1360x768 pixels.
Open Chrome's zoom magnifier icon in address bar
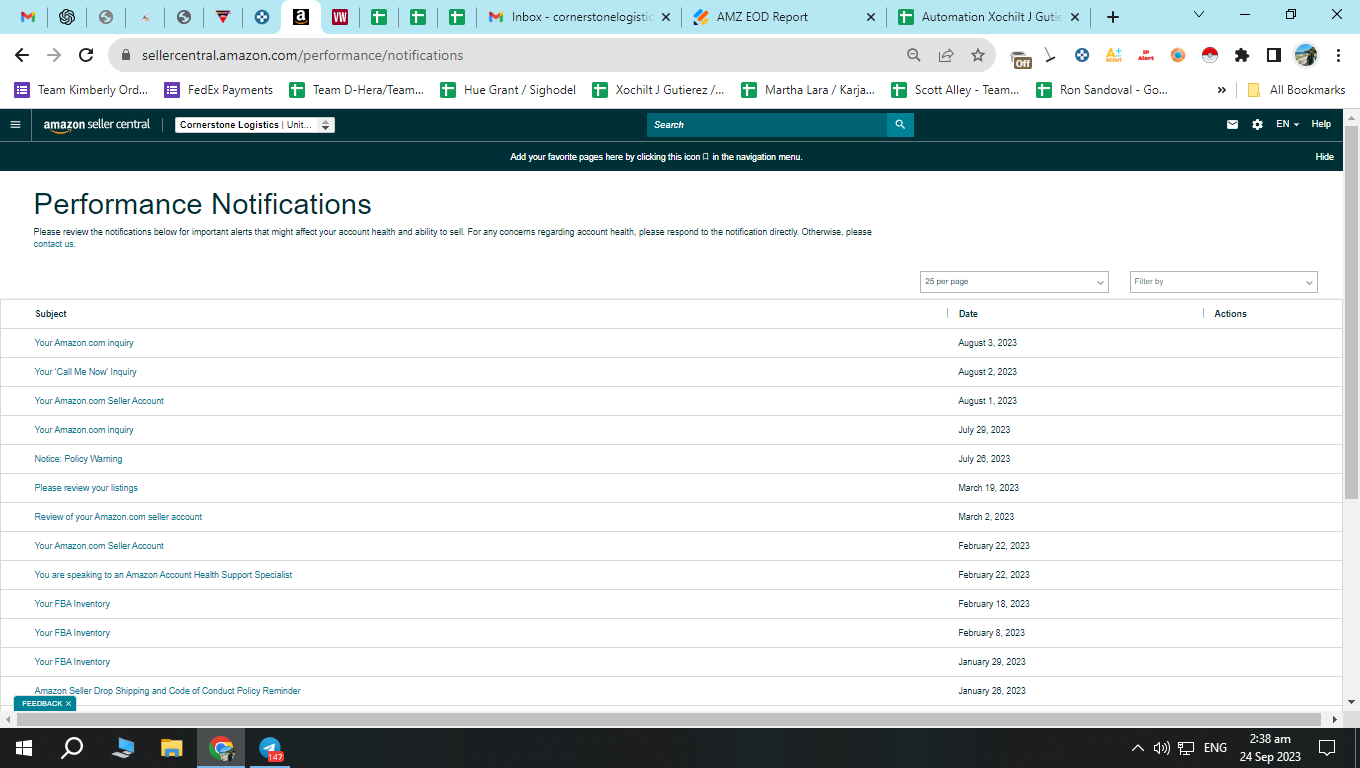click(913, 55)
